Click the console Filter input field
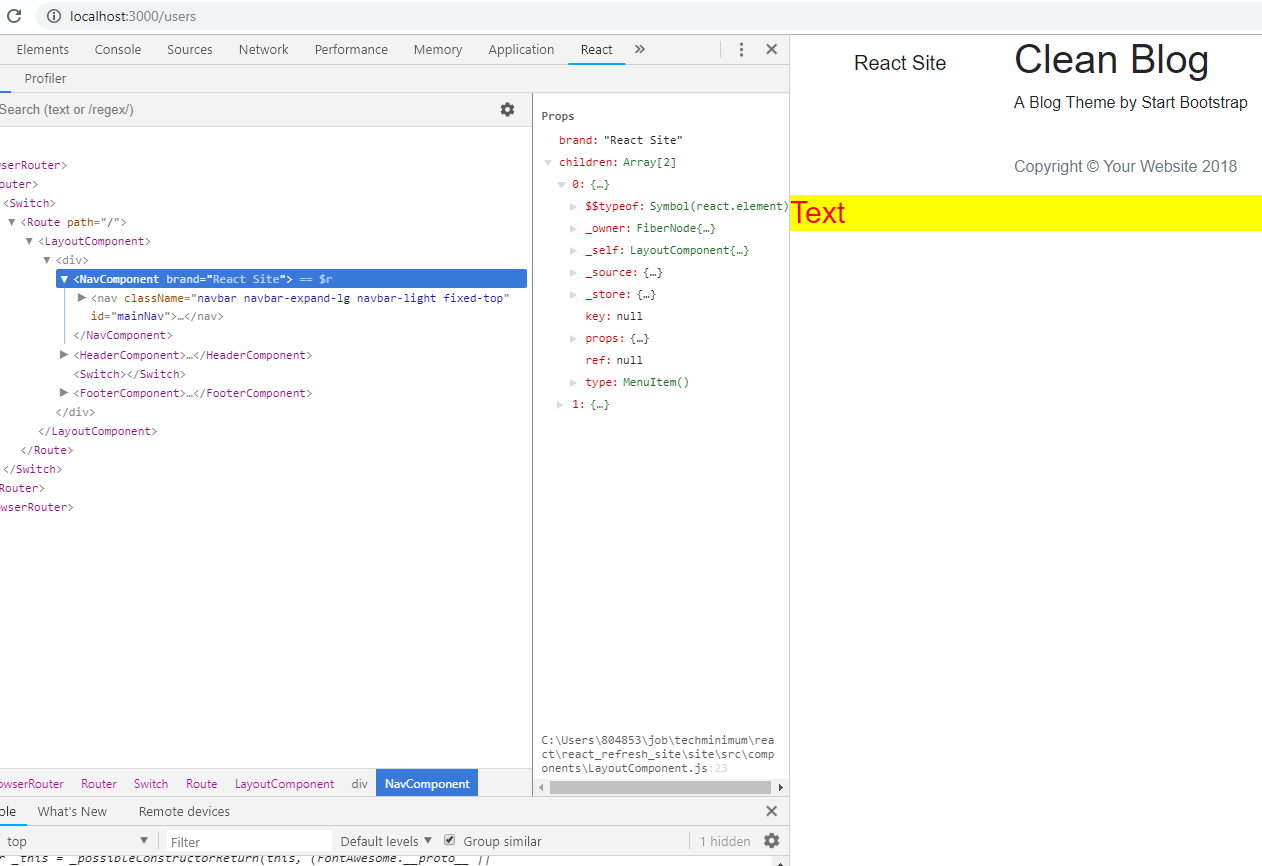 tap(248, 841)
